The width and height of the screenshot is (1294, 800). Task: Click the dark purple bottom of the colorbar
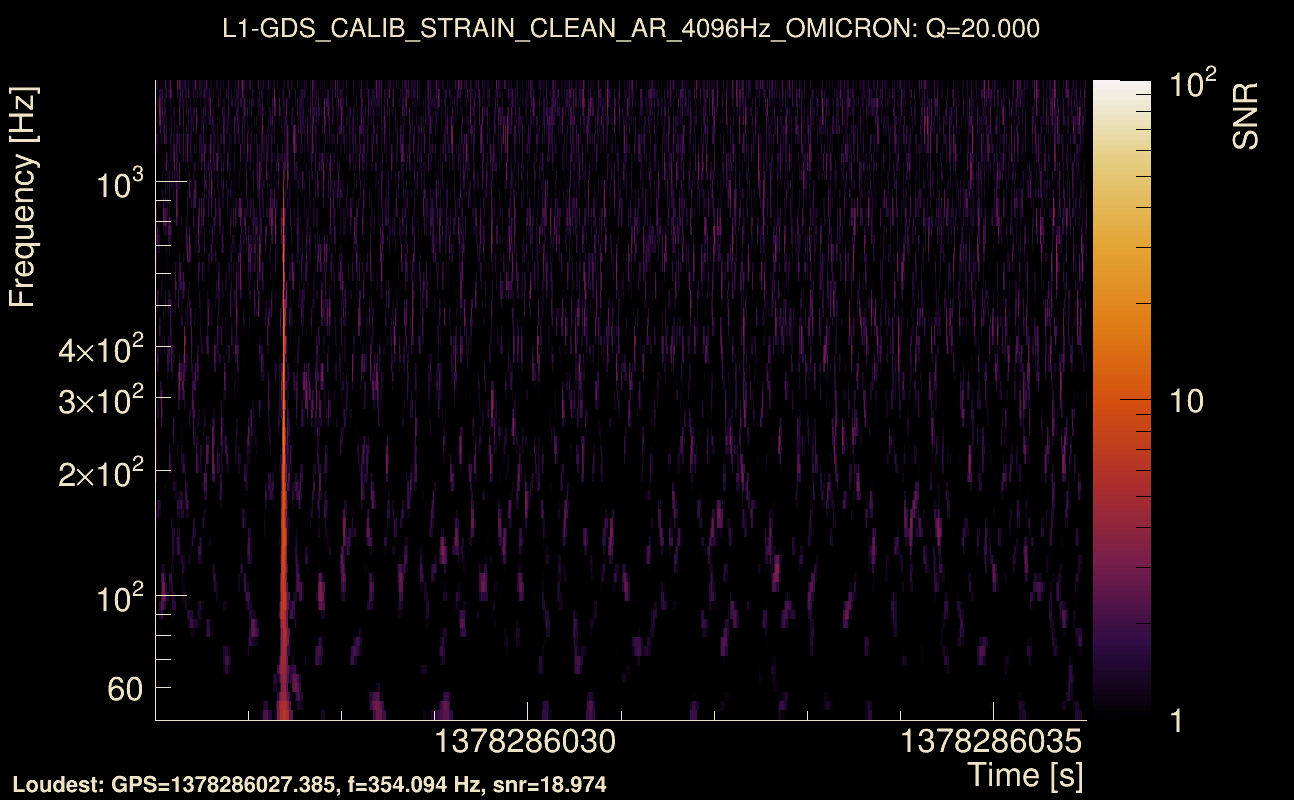pos(1120,690)
